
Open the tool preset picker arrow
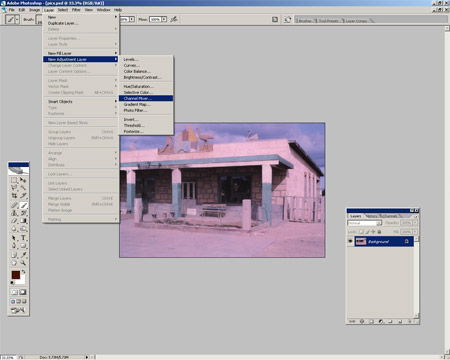17,19
